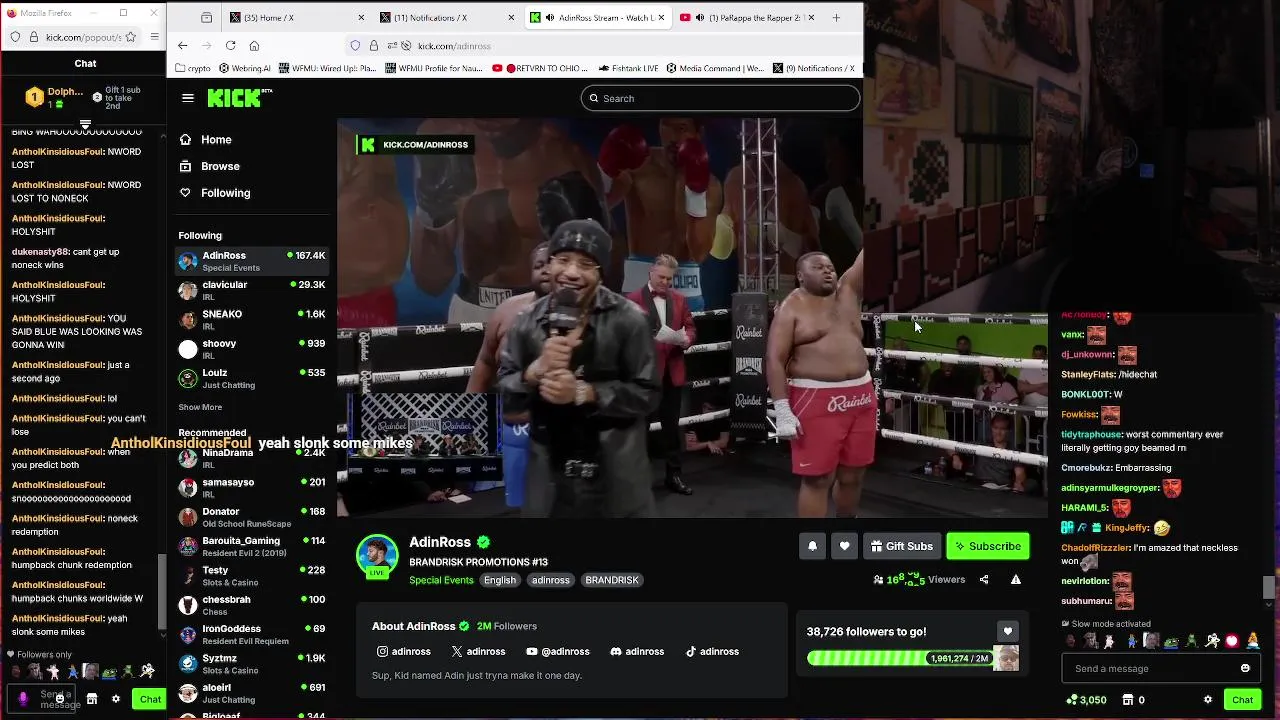Open the Kick hamburger sidebar menu
1280x720 pixels.
click(x=188, y=98)
